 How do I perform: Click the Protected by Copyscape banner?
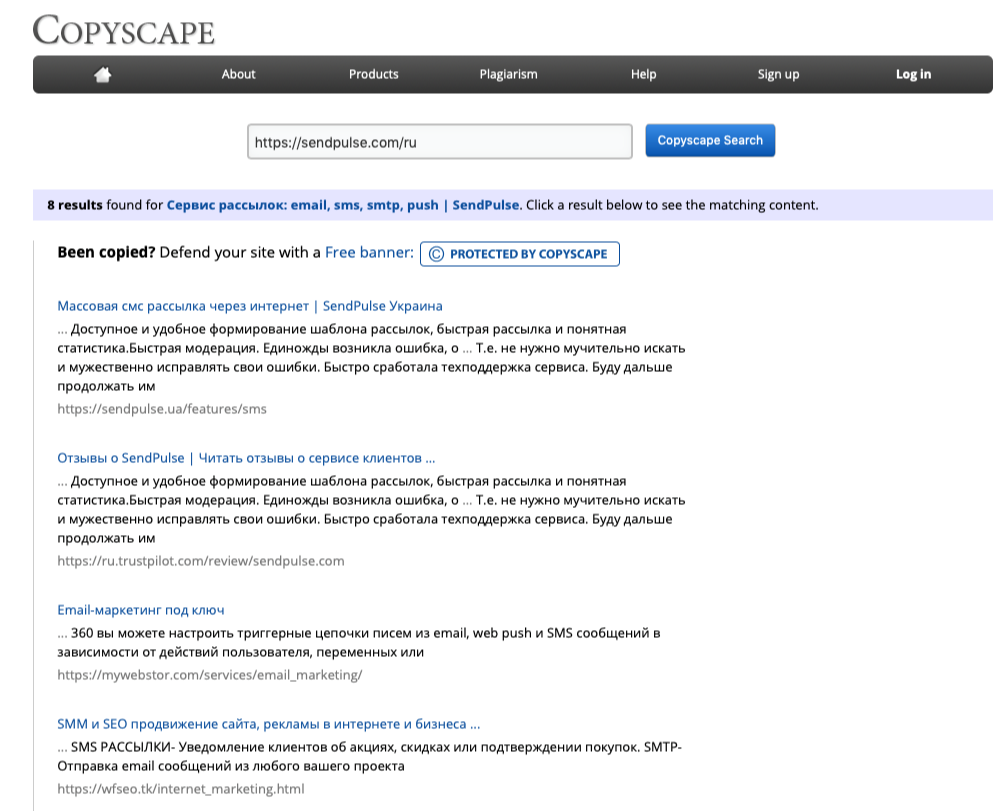pyautogui.click(x=519, y=254)
